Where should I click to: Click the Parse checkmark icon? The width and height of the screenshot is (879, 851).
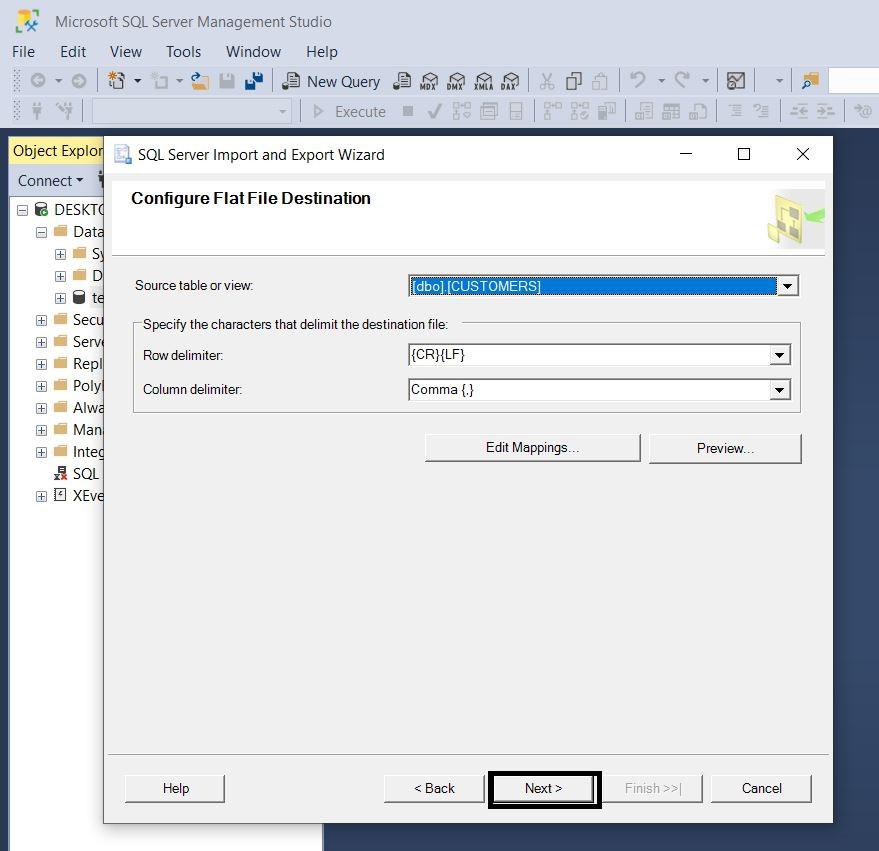click(x=434, y=112)
